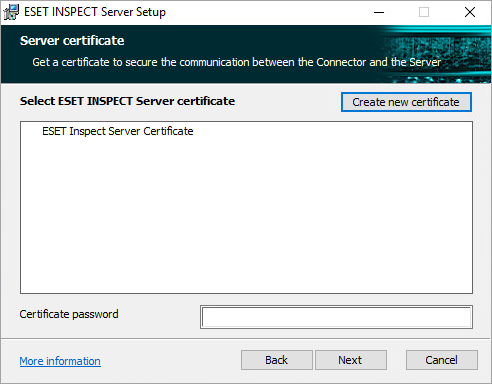Select ESET Inspect Server Certificate list entry

click(118, 131)
